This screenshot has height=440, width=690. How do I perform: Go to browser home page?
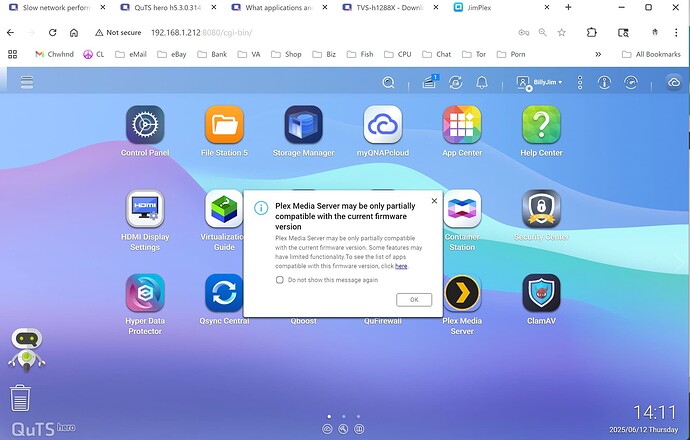(x=74, y=33)
